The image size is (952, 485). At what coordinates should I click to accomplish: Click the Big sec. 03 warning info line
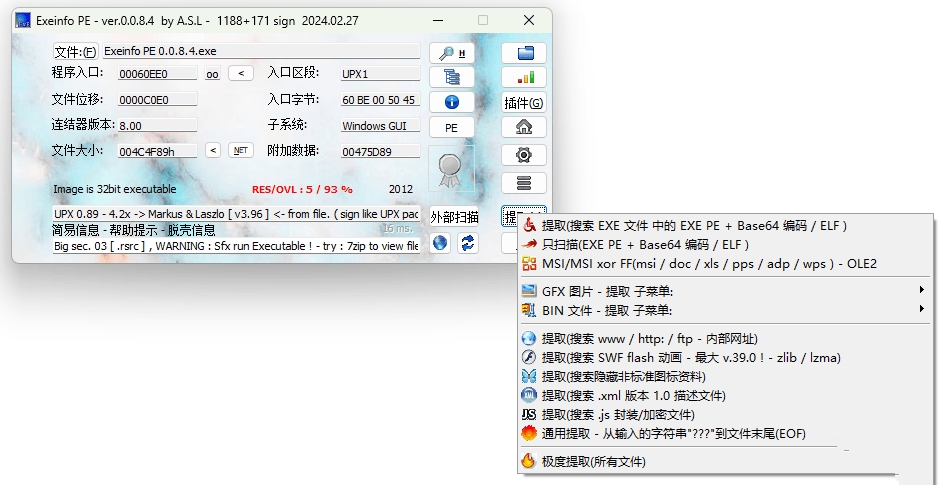point(236,246)
